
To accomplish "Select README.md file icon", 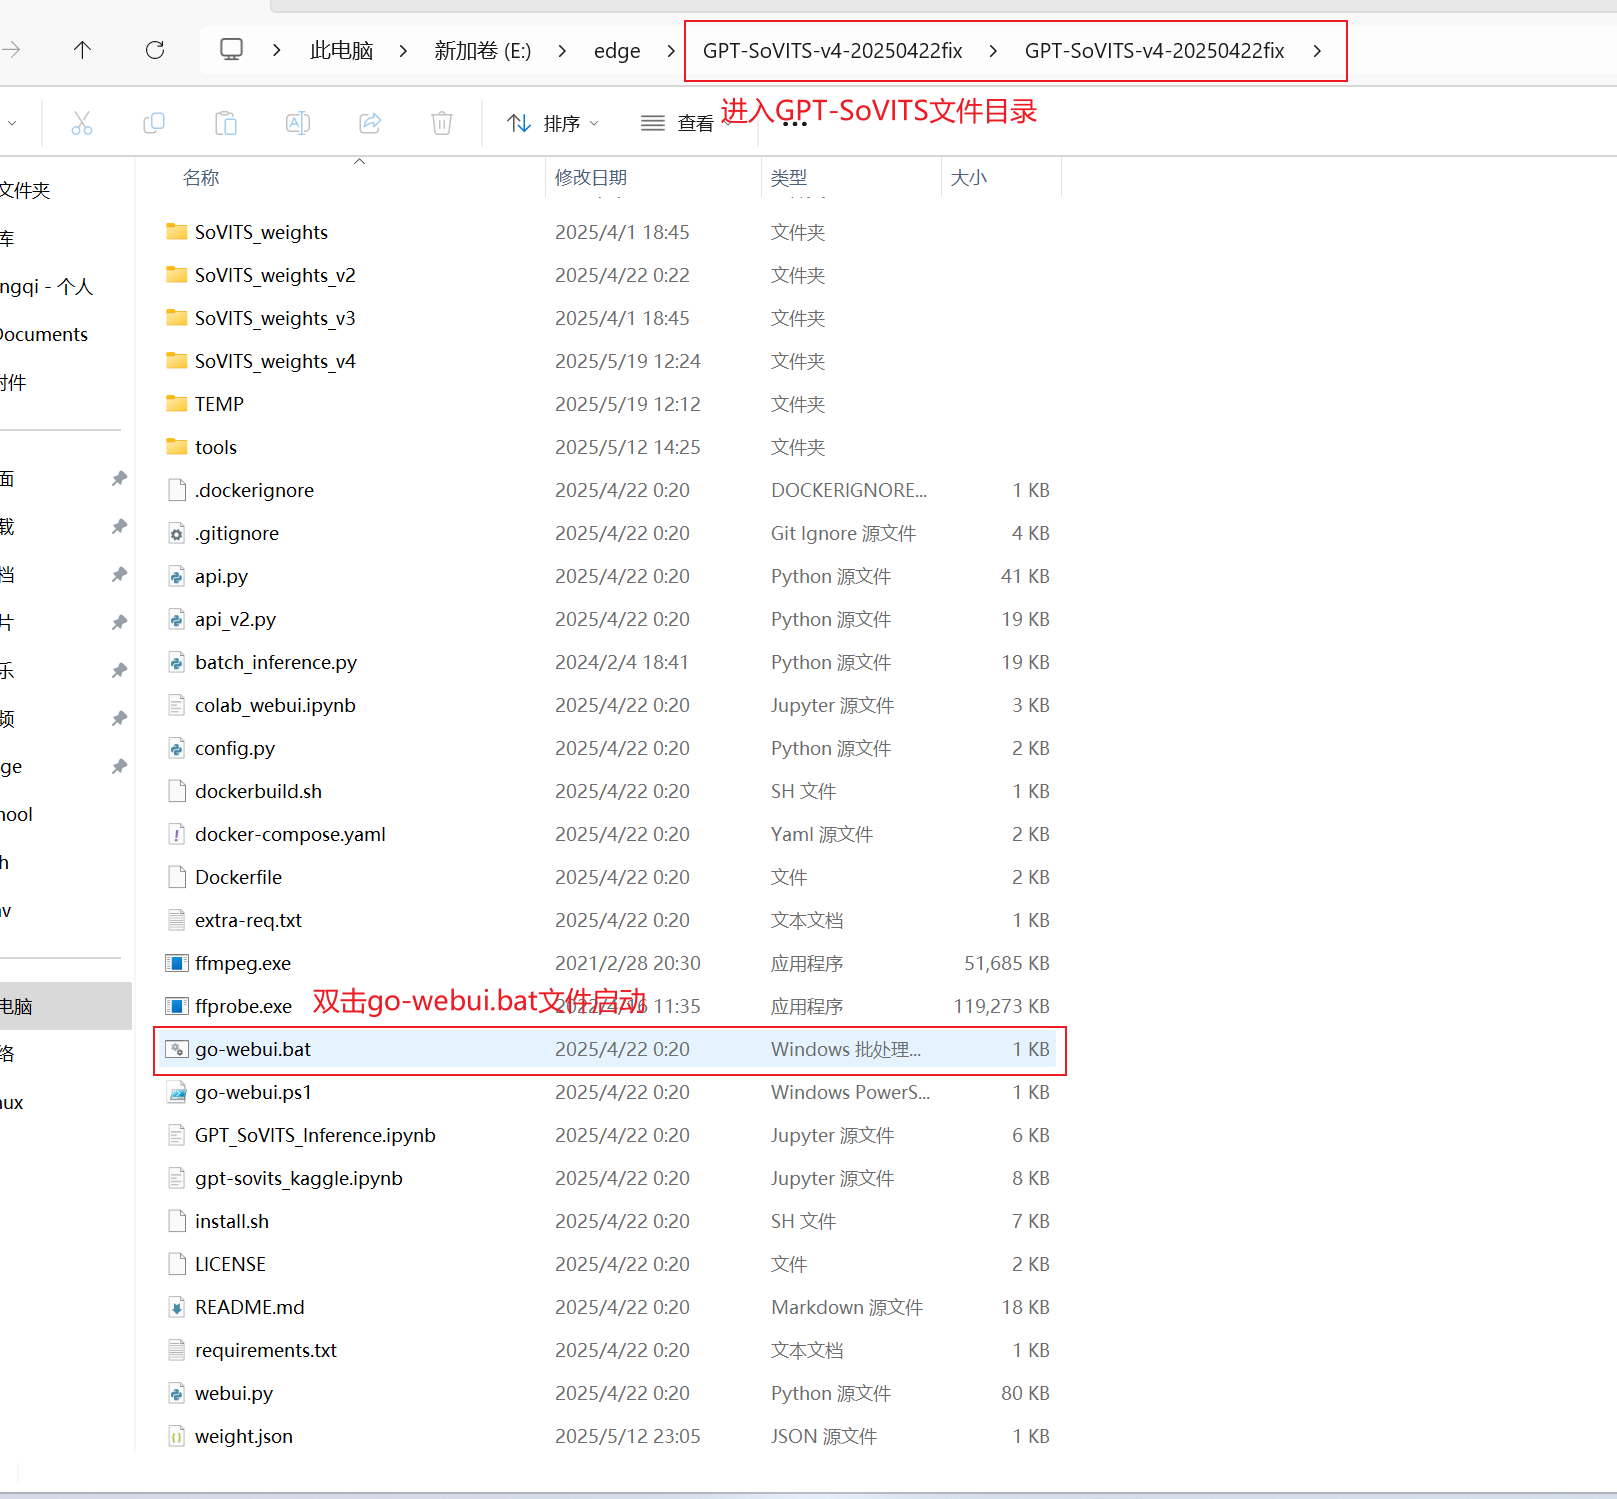I will (177, 1307).
